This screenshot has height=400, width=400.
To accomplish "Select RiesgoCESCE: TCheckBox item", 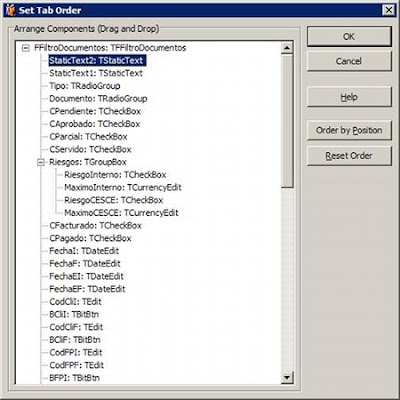I will point(114,200).
